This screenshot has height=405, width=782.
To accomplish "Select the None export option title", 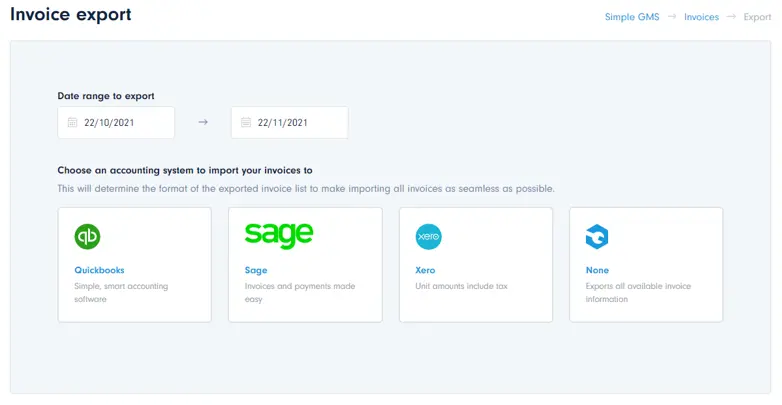I will (x=597, y=270).
